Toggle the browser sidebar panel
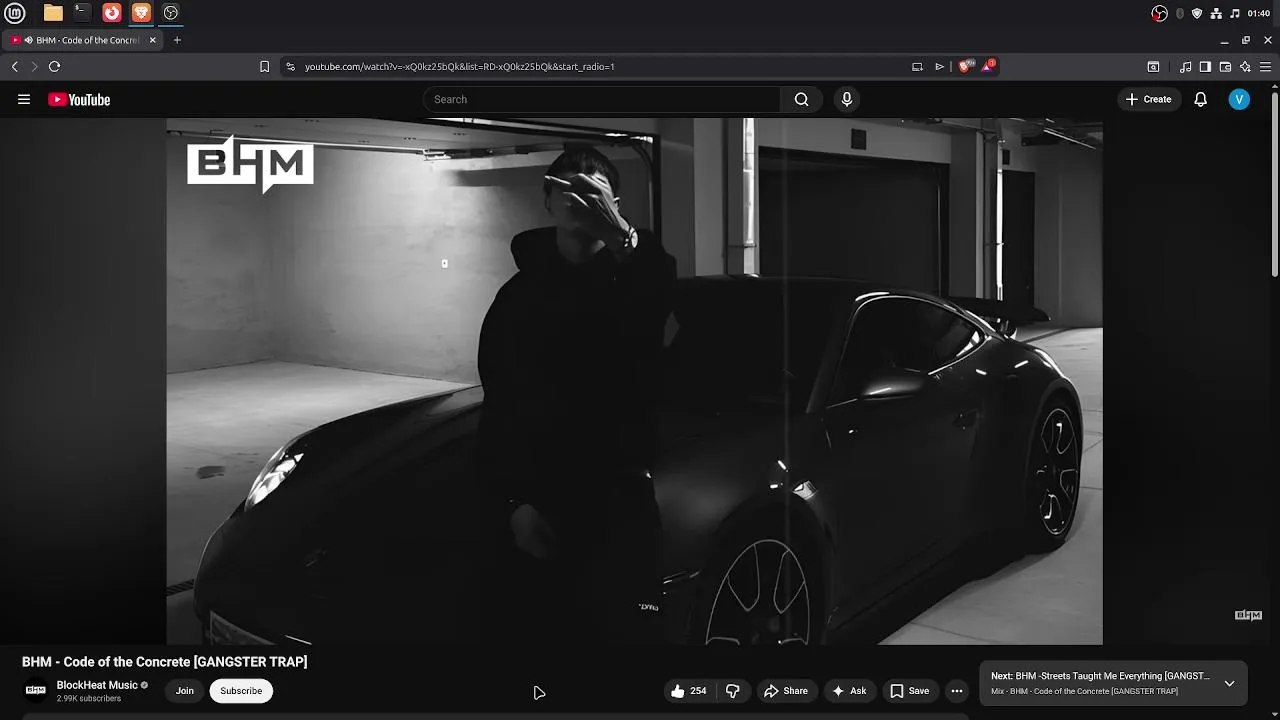The width and height of the screenshot is (1280, 720). coord(1205,66)
